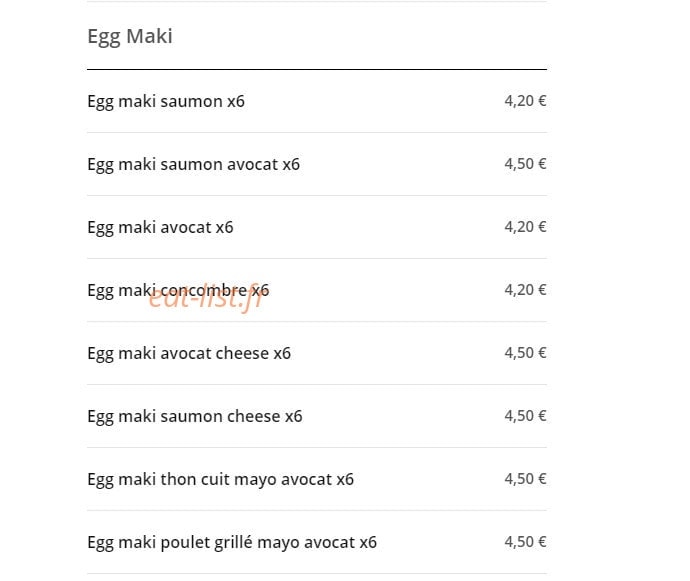Click the price of avocat cheese x6

[x=525, y=353]
